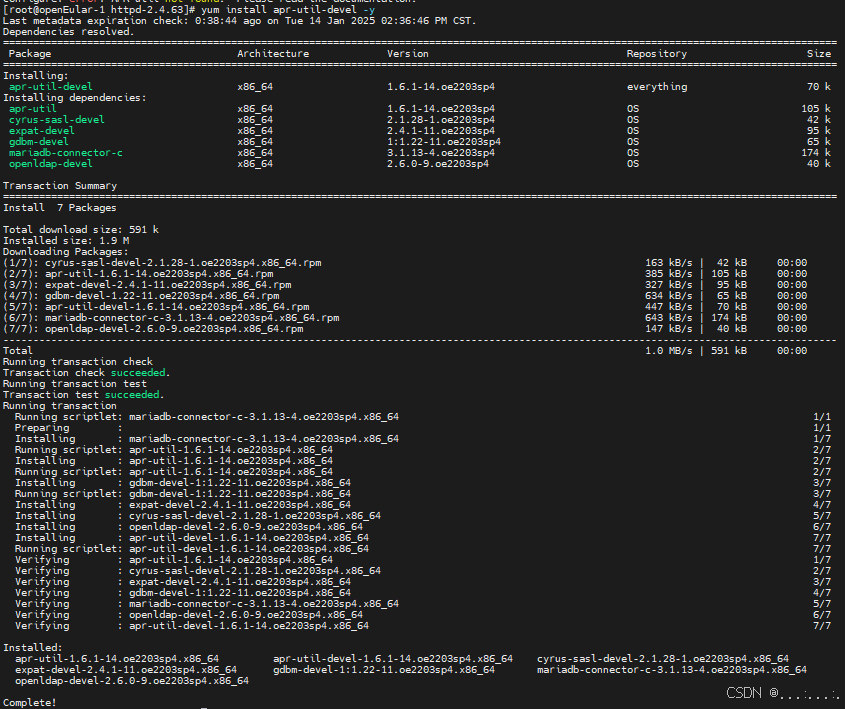This screenshot has width=846, height=709.
Task: Select 'cyrus-sasl-devel-2.1.28-1' under Installed list
Action: (663, 659)
